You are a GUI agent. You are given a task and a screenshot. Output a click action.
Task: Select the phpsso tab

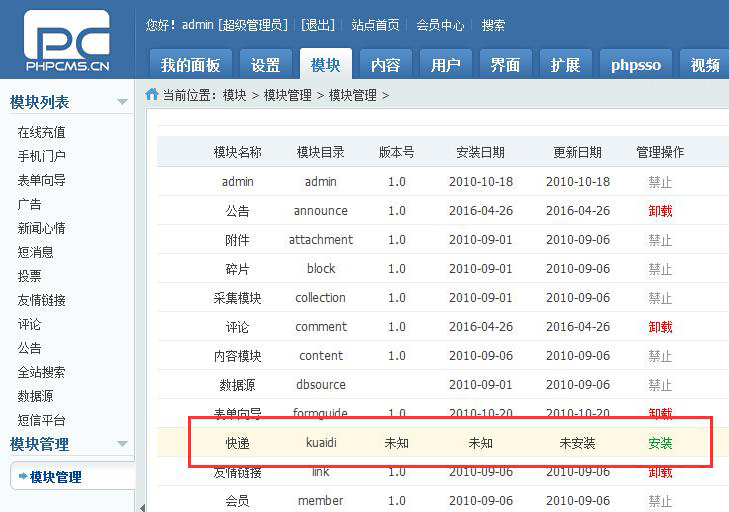(636, 65)
